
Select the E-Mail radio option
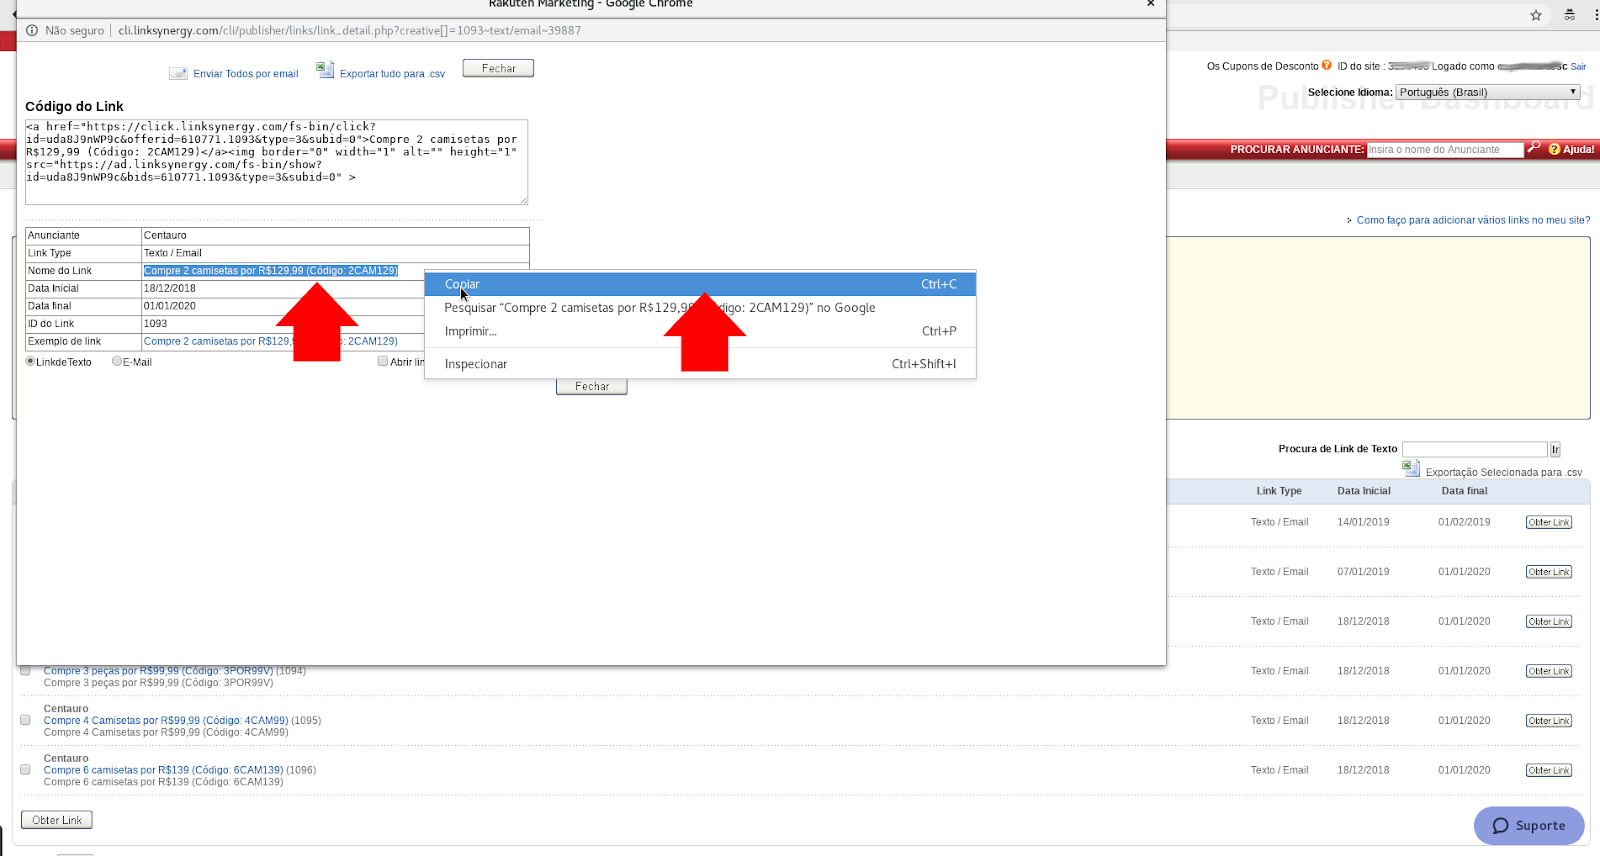117,362
